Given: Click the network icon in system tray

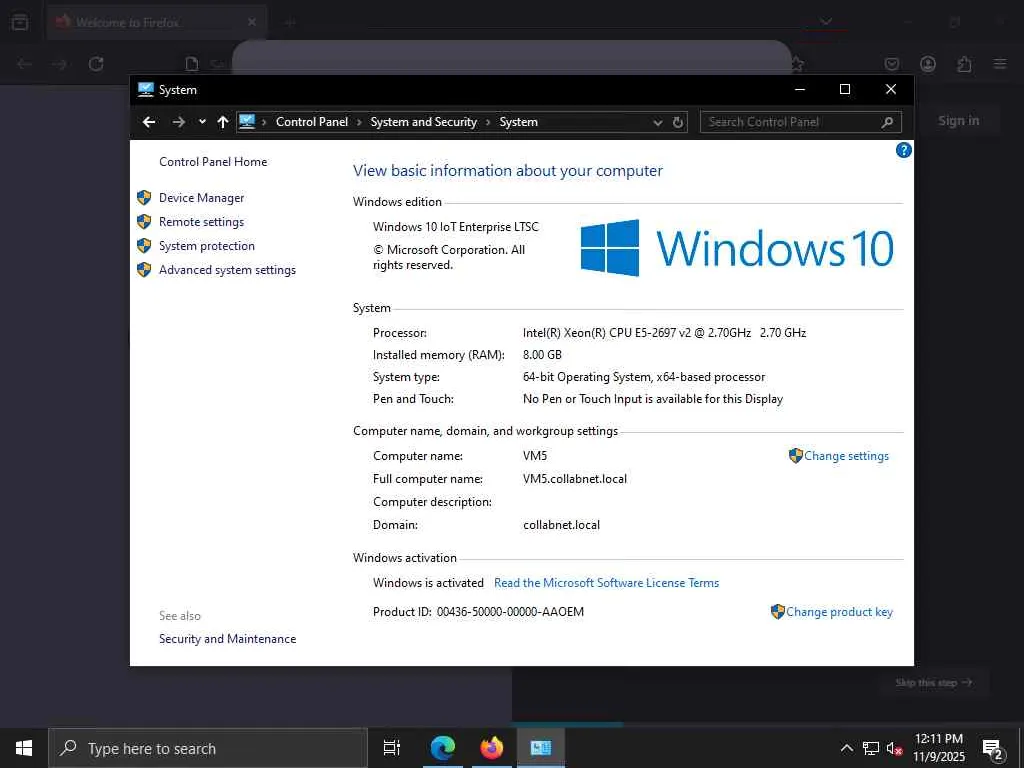Looking at the screenshot, I should coord(871,748).
